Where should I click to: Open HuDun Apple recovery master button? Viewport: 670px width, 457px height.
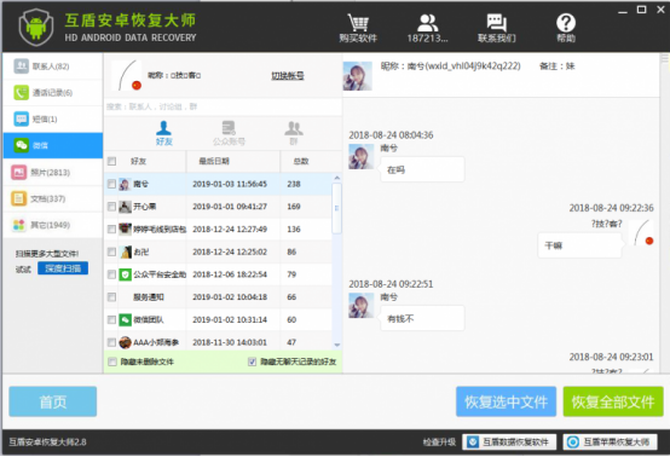[x=610, y=442]
